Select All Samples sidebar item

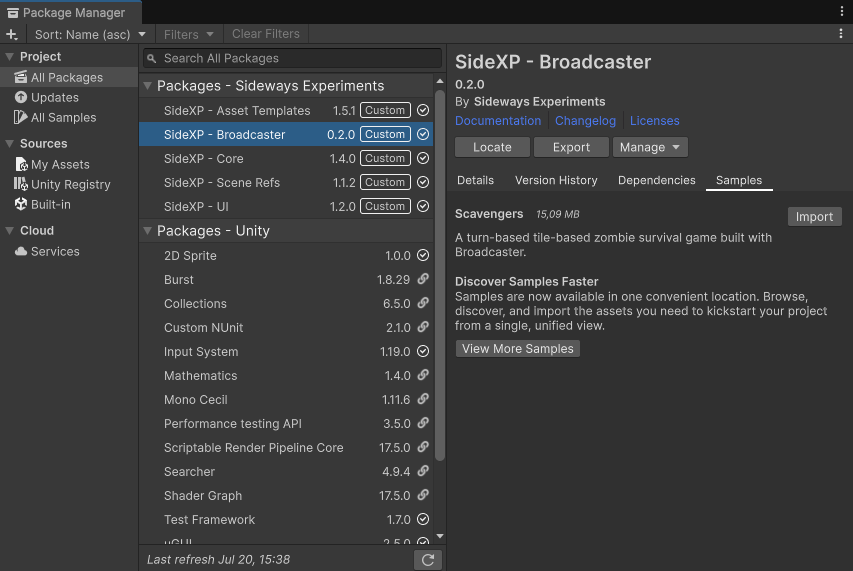[69, 117]
